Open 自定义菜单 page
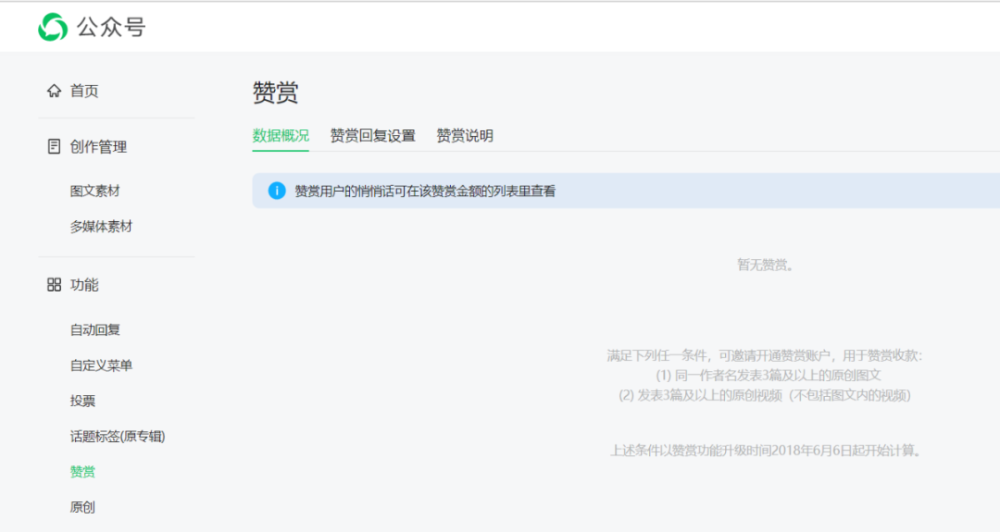 pos(101,366)
